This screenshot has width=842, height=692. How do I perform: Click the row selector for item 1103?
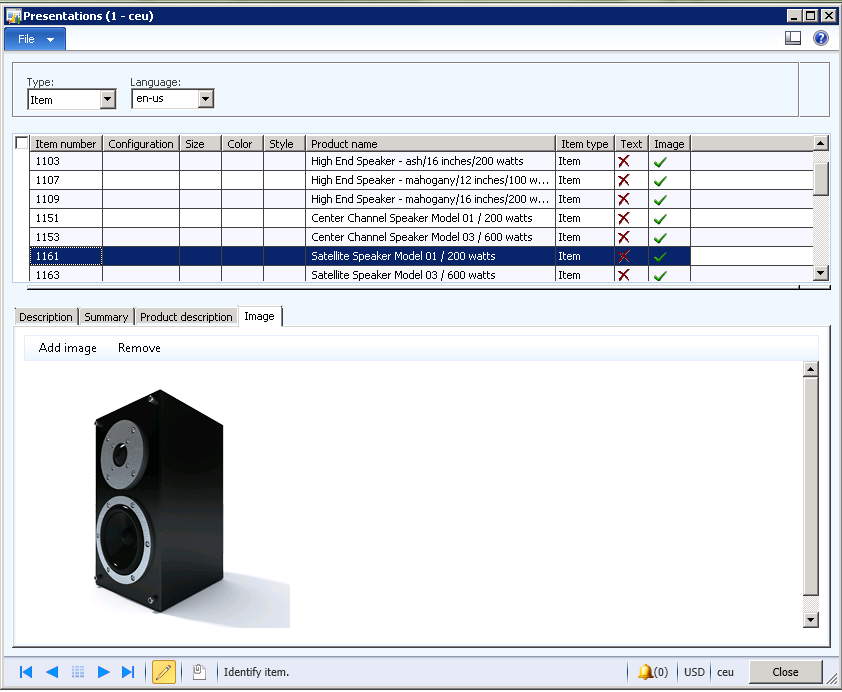22,161
